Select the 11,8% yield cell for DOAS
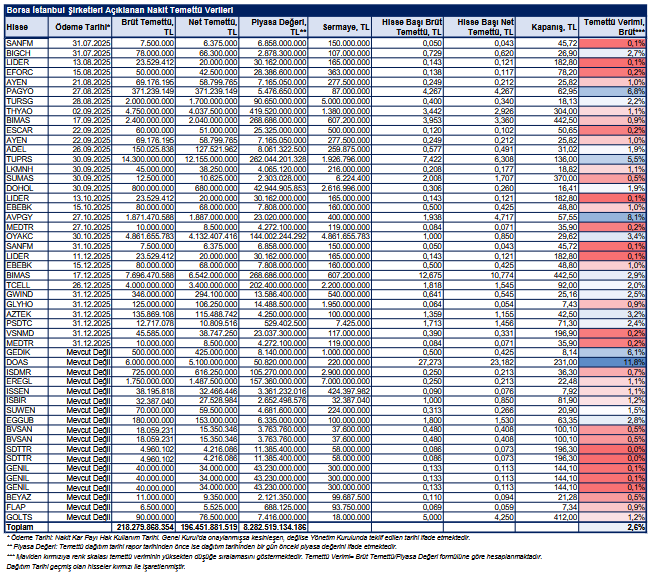This screenshot has width=661, height=573. pyautogui.click(x=613, y=362)
